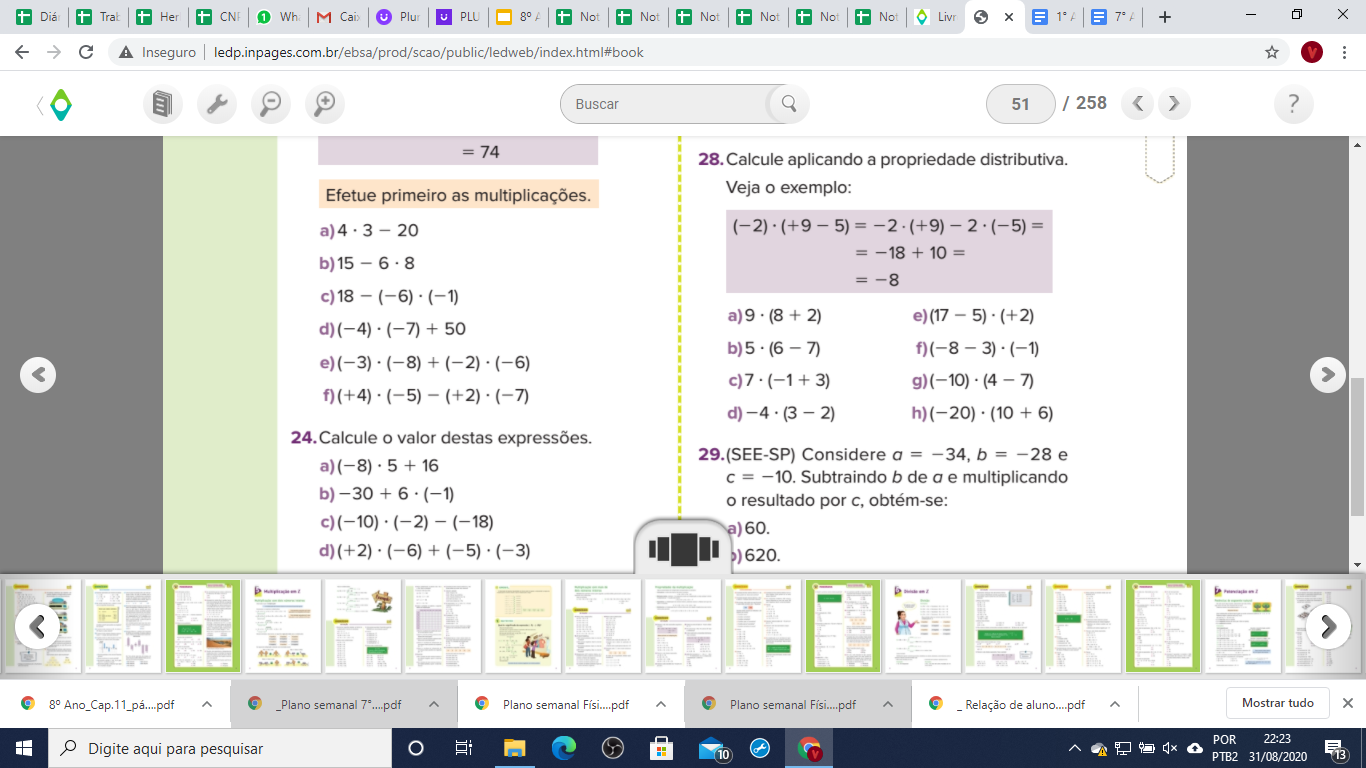Viewport: 1366px width, 768px height.
Task: Open the wrench tools icon
Action: [x=217, y=104]
